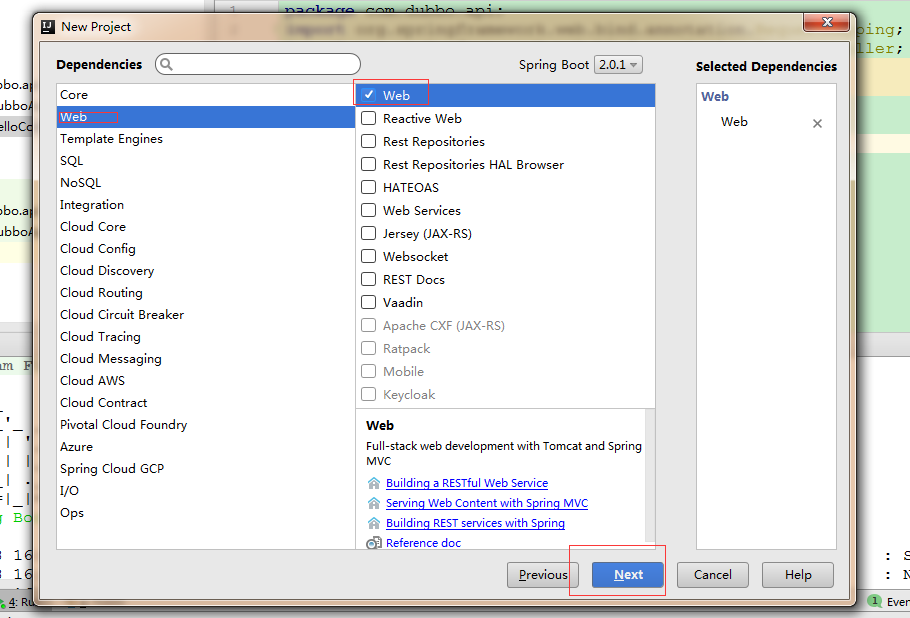Click the Mobile checkbox
The image size is (910, 618).
(x=369, y=371)
